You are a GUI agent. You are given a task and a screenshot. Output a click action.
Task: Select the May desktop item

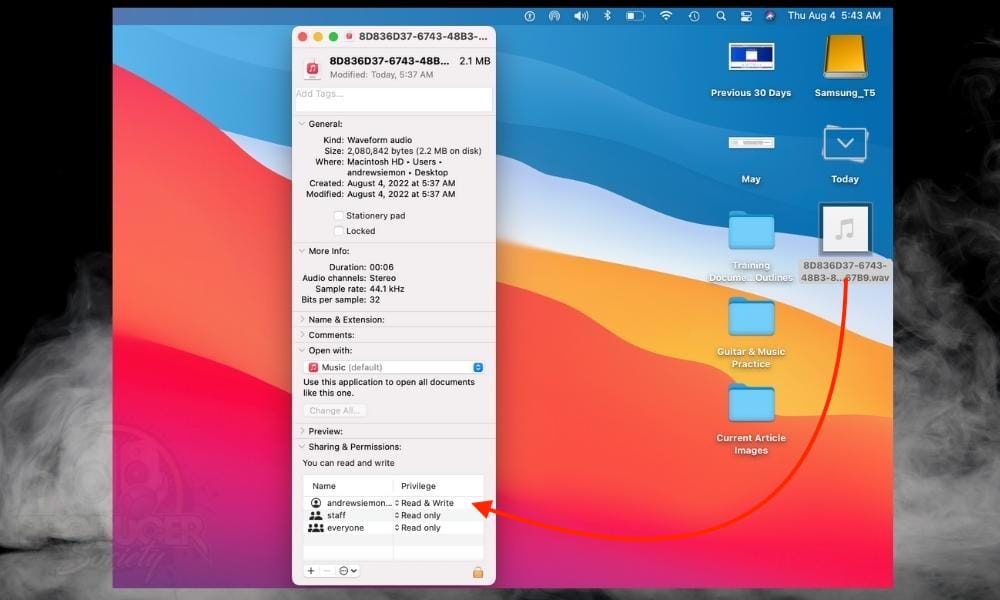point(751,143)
